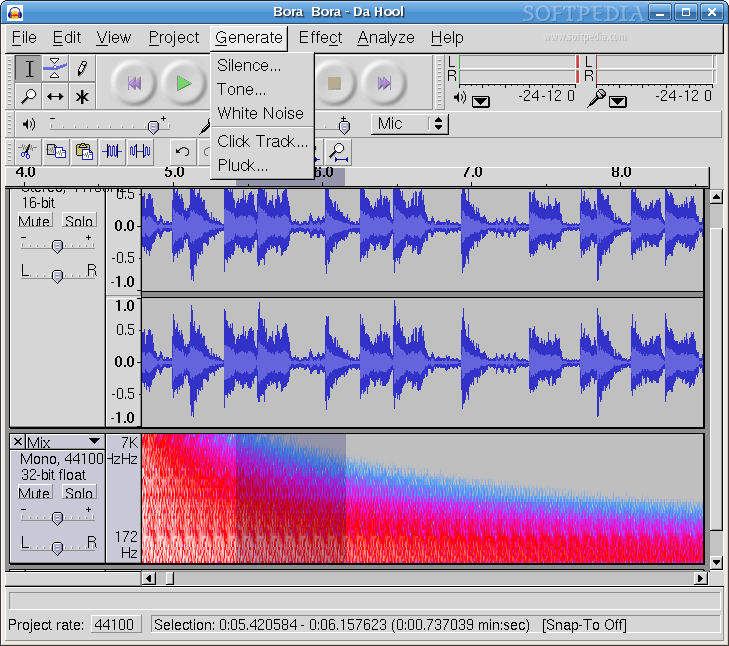Open input meter dropdown arrow
The height and width of the screenshot is (646, 729).
(618, 101)
